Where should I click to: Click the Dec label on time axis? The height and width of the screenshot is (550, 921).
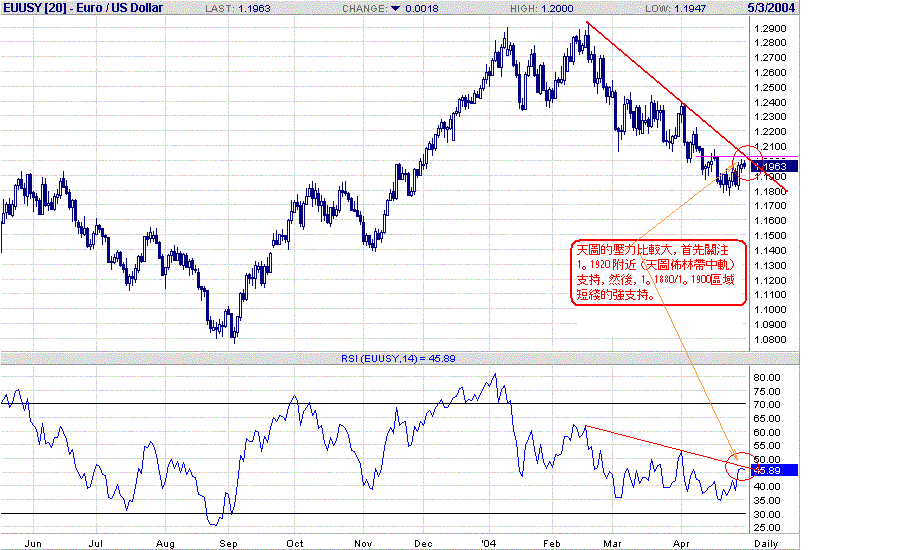click(x=423, y=544)
